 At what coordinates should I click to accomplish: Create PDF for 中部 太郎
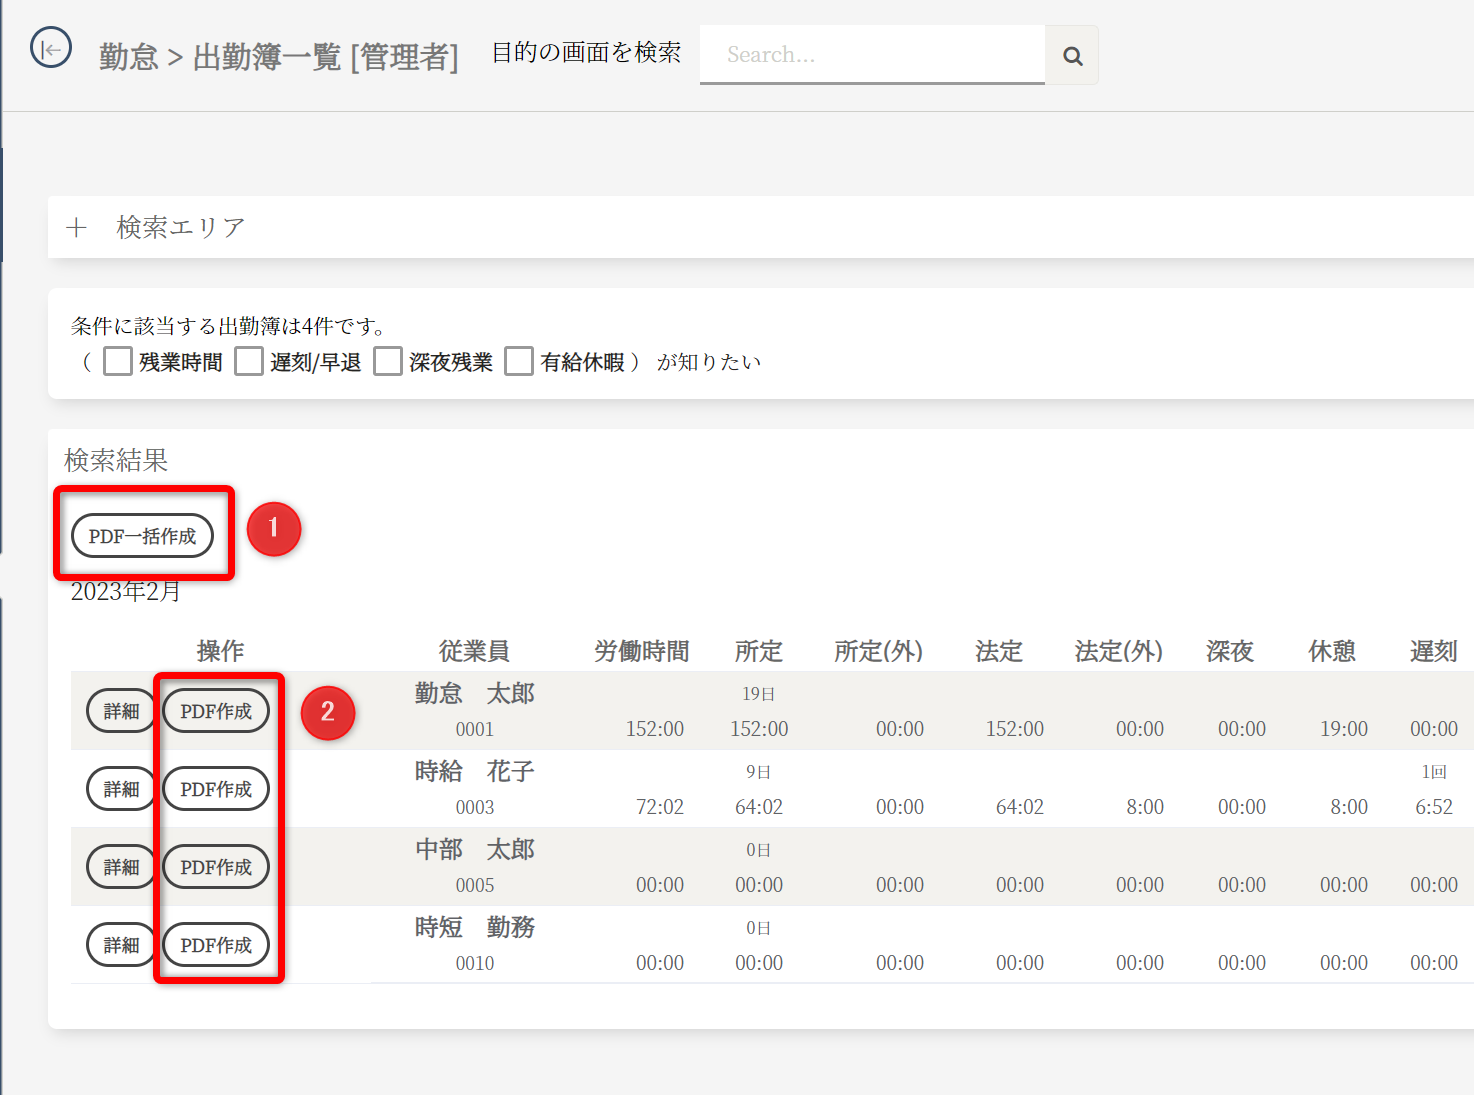(x=216, y=867)
